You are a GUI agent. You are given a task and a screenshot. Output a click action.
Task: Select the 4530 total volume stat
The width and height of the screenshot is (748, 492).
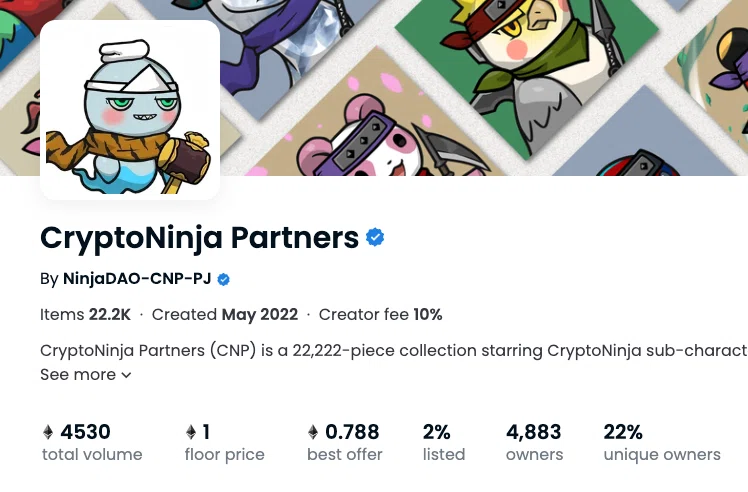[92, 442]
